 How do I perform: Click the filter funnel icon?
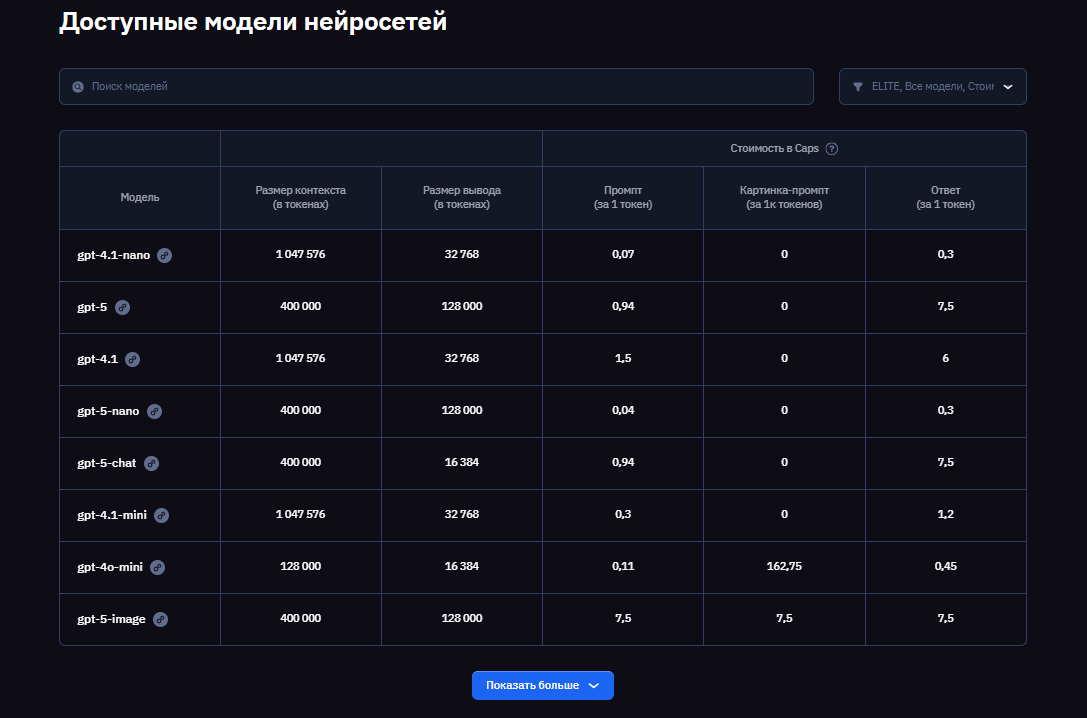pyautogui.click(x=857, y=86)
